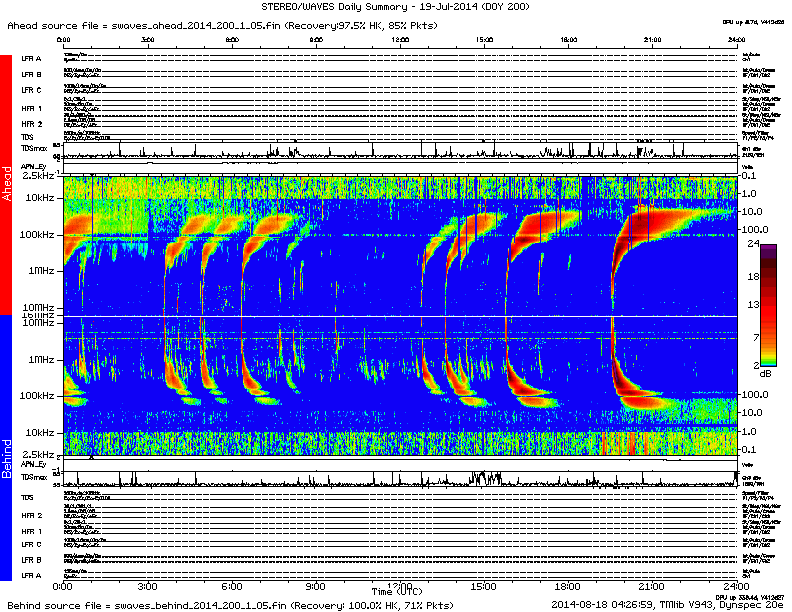Click the LFR A label in the Ahead panel
This screenshot has width=792, height=612.
pyautogui.click(x=31, y=59)
